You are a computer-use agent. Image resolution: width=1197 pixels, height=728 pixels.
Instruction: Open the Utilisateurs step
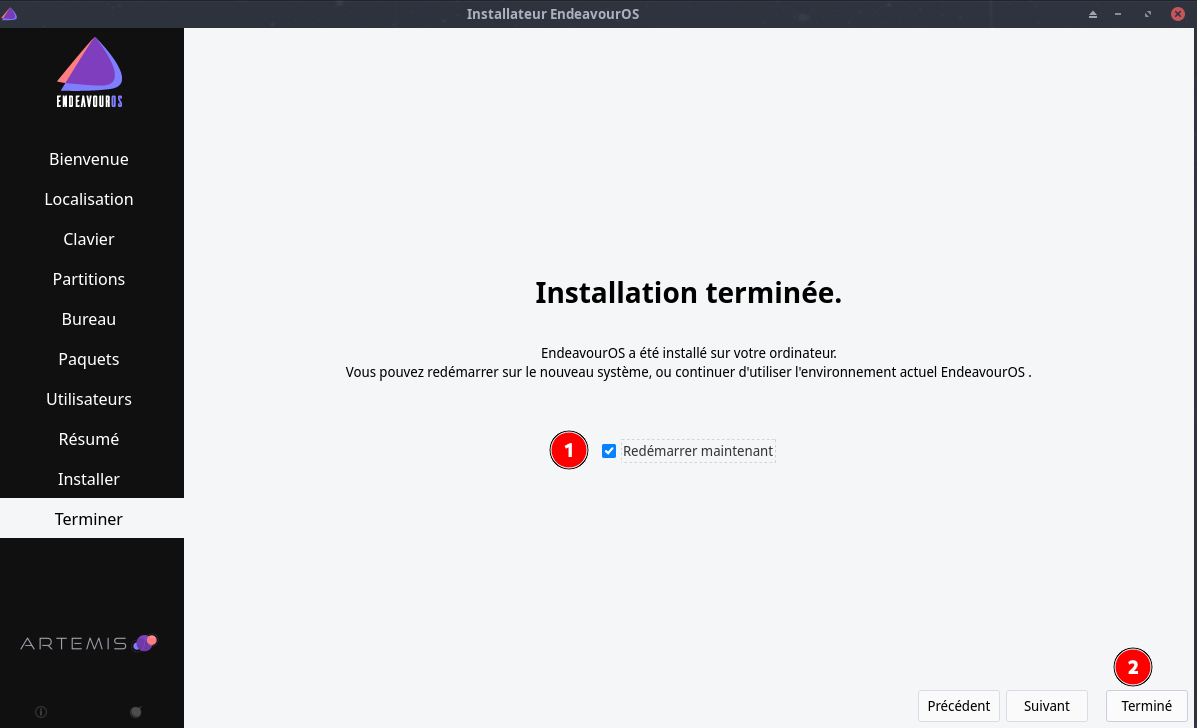point(89,399)
